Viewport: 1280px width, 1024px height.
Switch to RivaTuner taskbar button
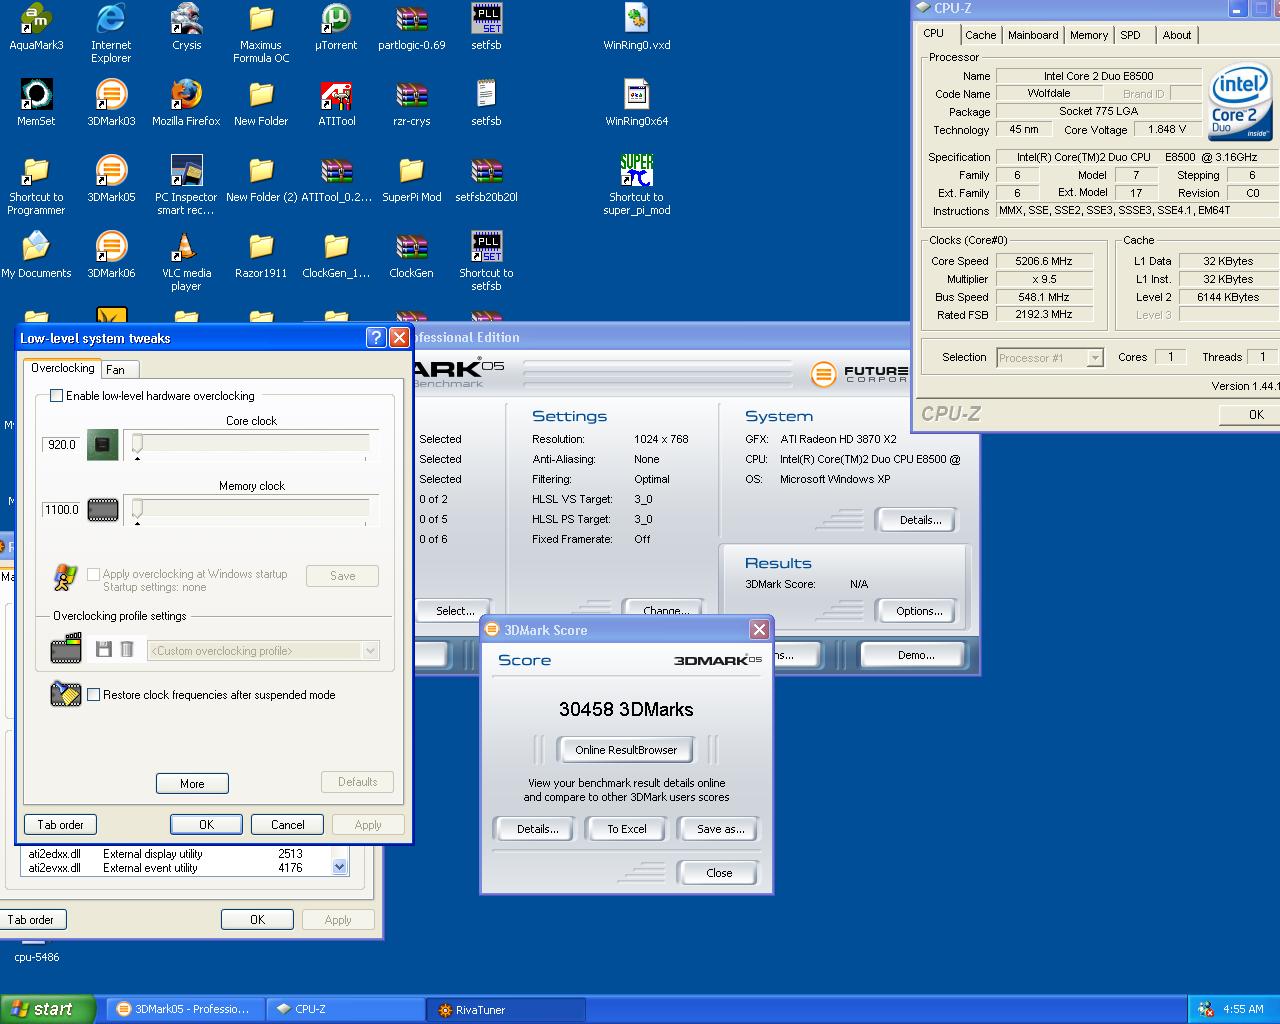(x=507, y=1009)
